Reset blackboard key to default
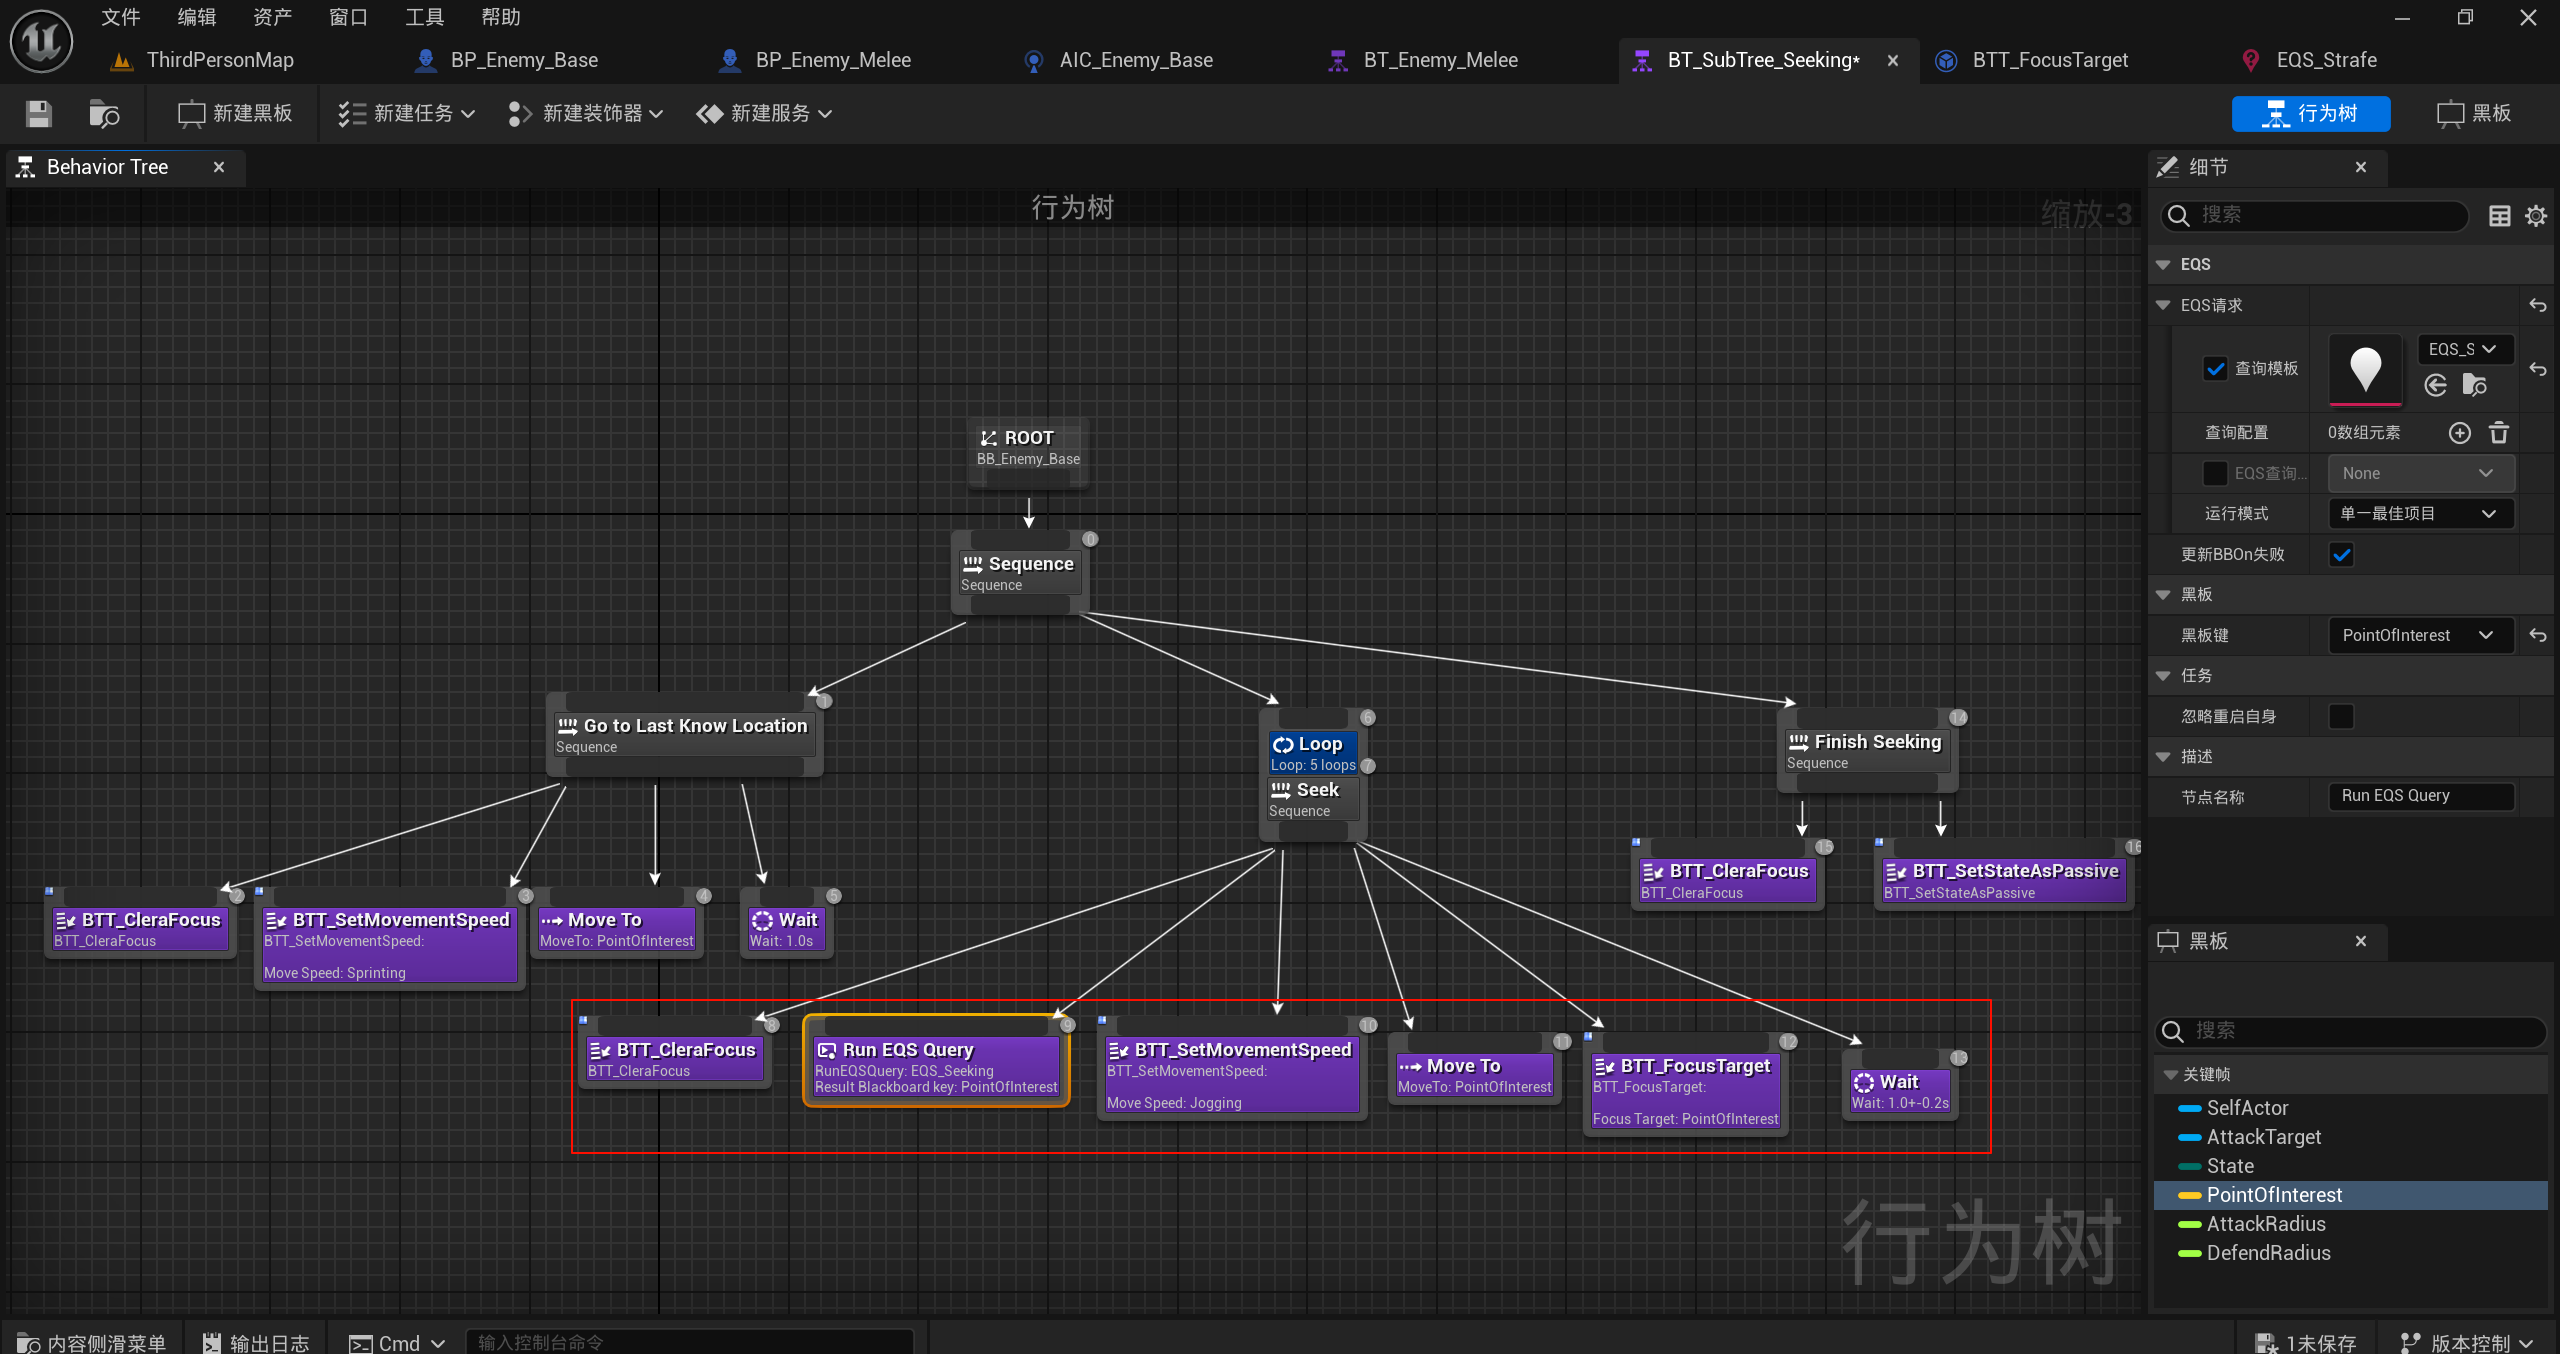 (x=2537, y=635)
